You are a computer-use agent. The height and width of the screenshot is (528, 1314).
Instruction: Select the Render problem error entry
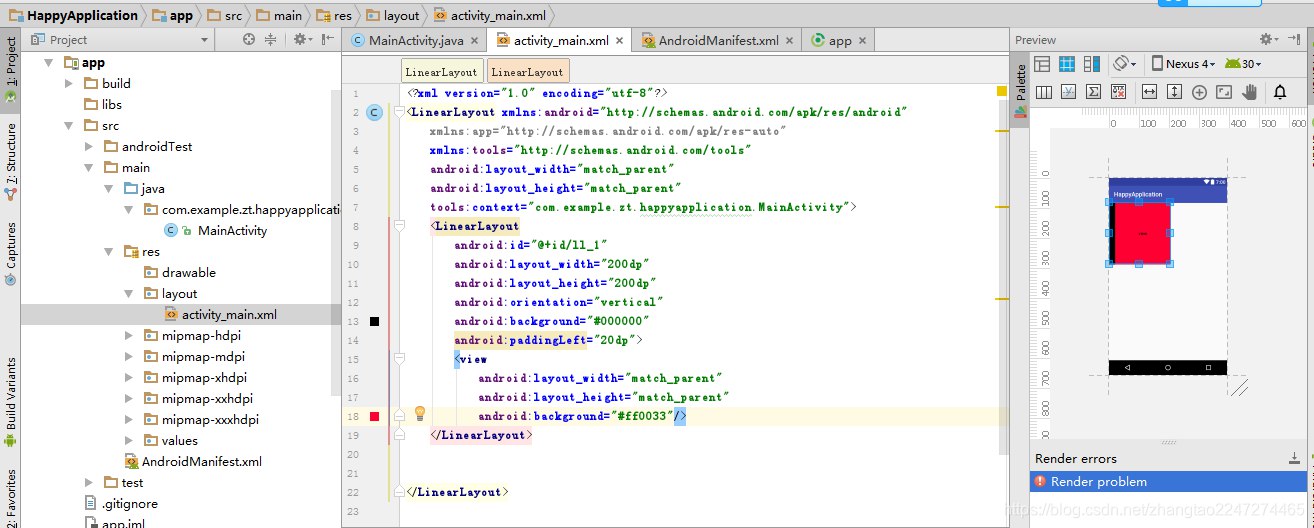pyautogui.click(x=1098, y=481)
